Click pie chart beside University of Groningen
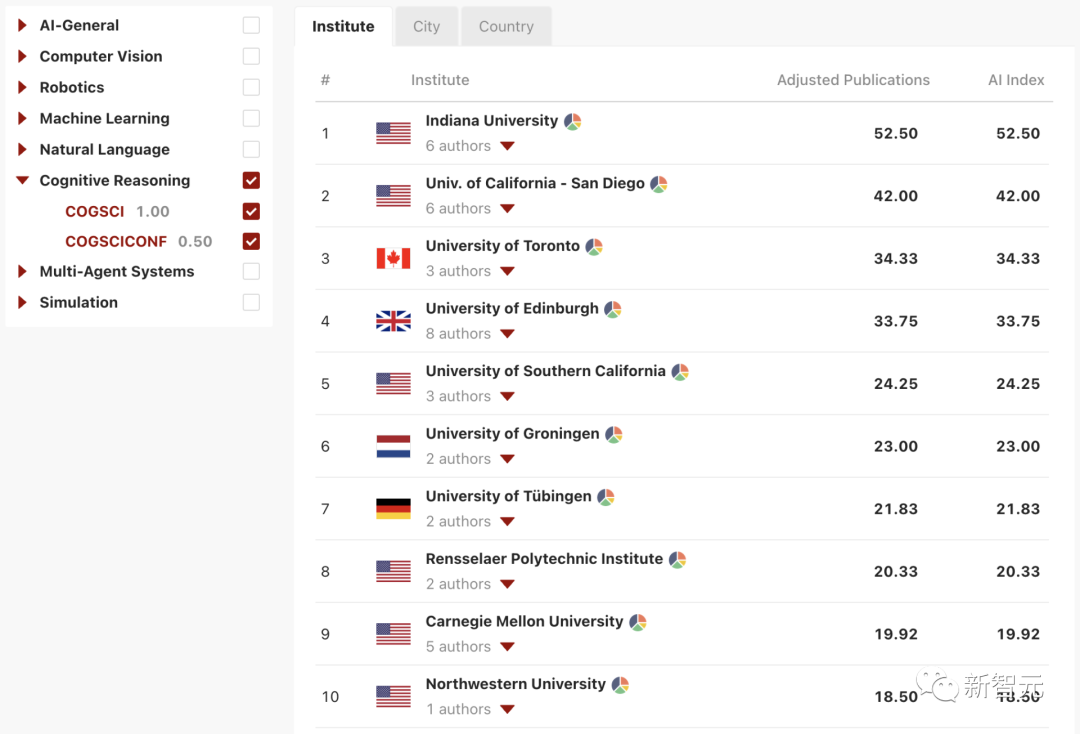This screenshot has width=1080, height=734. point(614,434)
